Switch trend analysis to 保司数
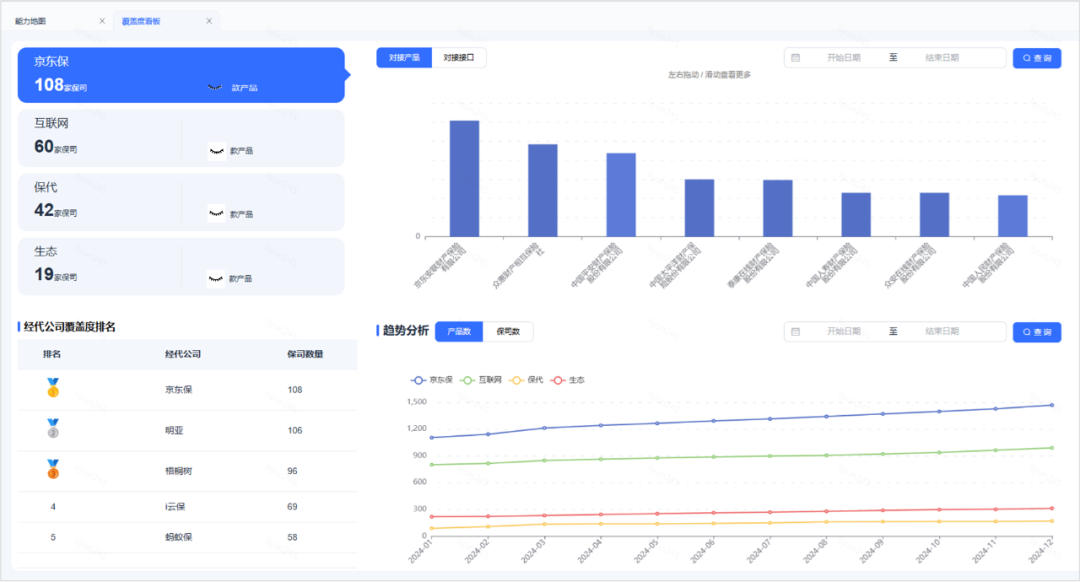The height and width of the screenshot is (582, 1080). [x=508, y=331]
